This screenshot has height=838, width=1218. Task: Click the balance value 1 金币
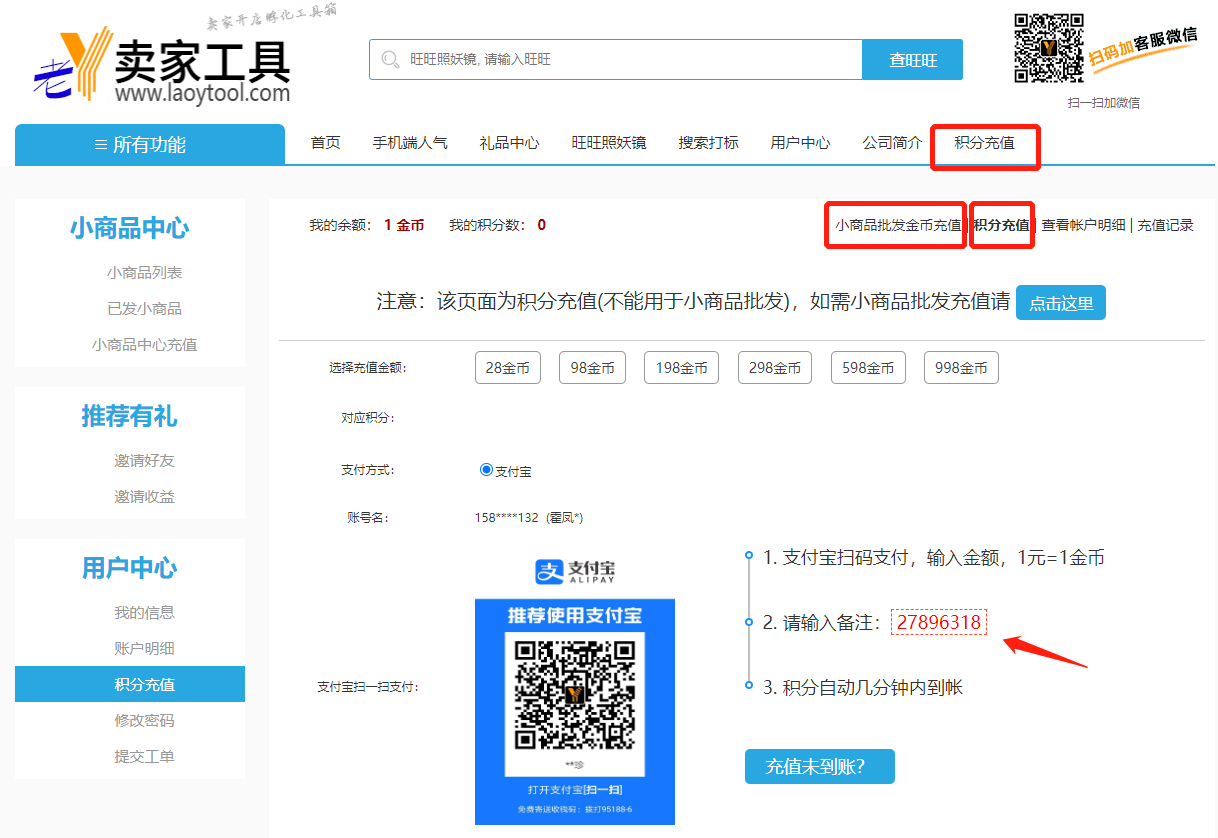(x=404, y=225)
